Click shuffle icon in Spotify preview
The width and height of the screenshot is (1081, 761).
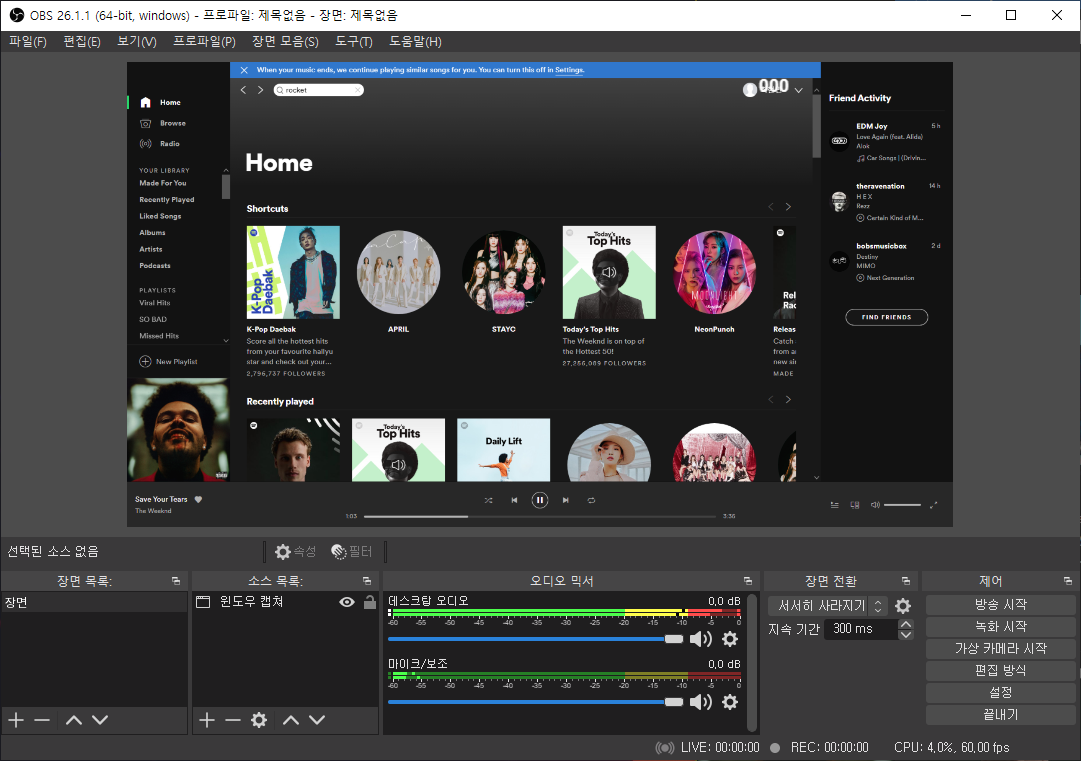click(x=488, y=500)
